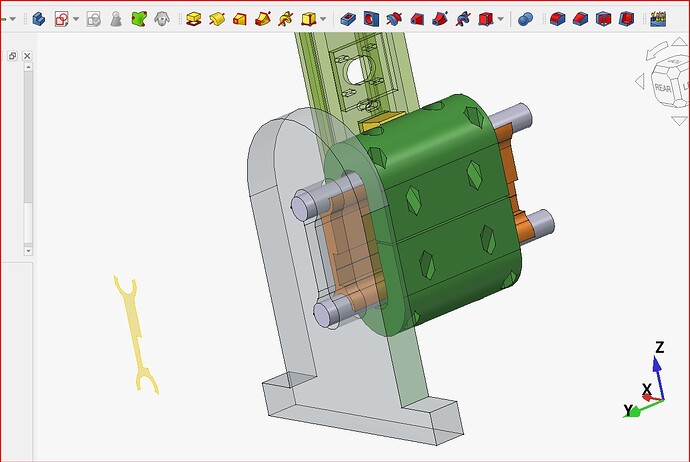The image size is (690, 462).
Task: Float the side panel with undock button
Action: click(x=12, y=56)
